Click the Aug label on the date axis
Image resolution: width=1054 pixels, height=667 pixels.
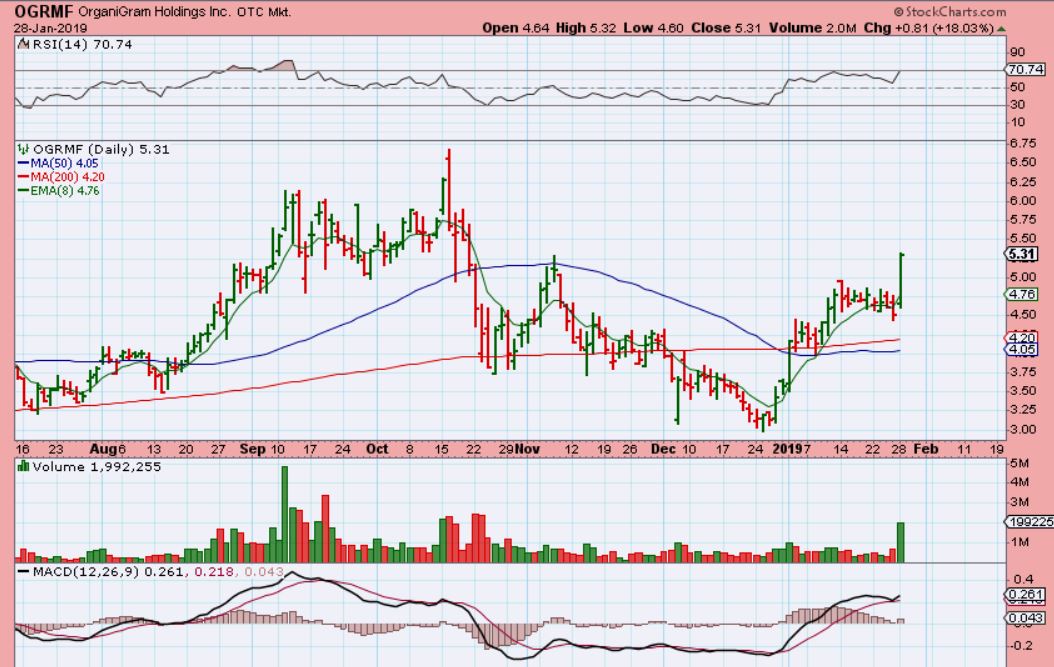click(x=102, y=449)
